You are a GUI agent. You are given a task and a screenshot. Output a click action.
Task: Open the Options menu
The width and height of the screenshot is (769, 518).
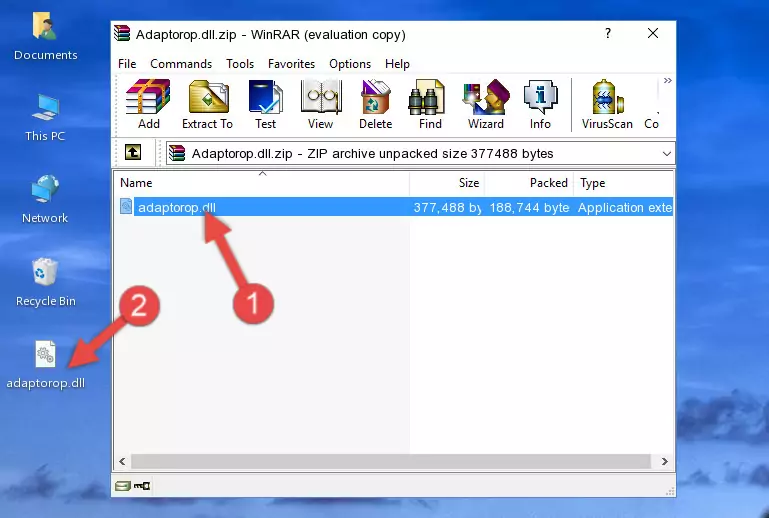click(x=350, y=64)
